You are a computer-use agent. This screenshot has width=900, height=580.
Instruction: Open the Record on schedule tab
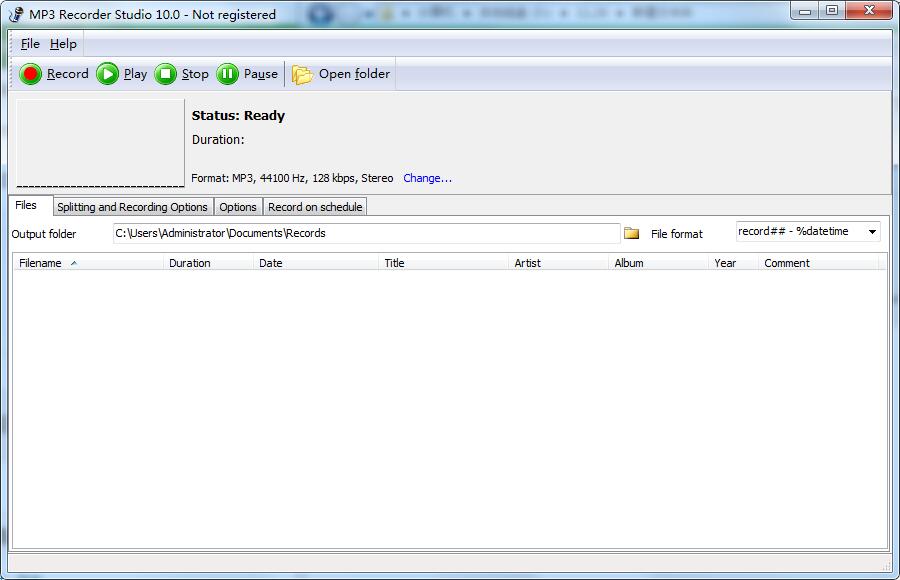coord(315,207)
